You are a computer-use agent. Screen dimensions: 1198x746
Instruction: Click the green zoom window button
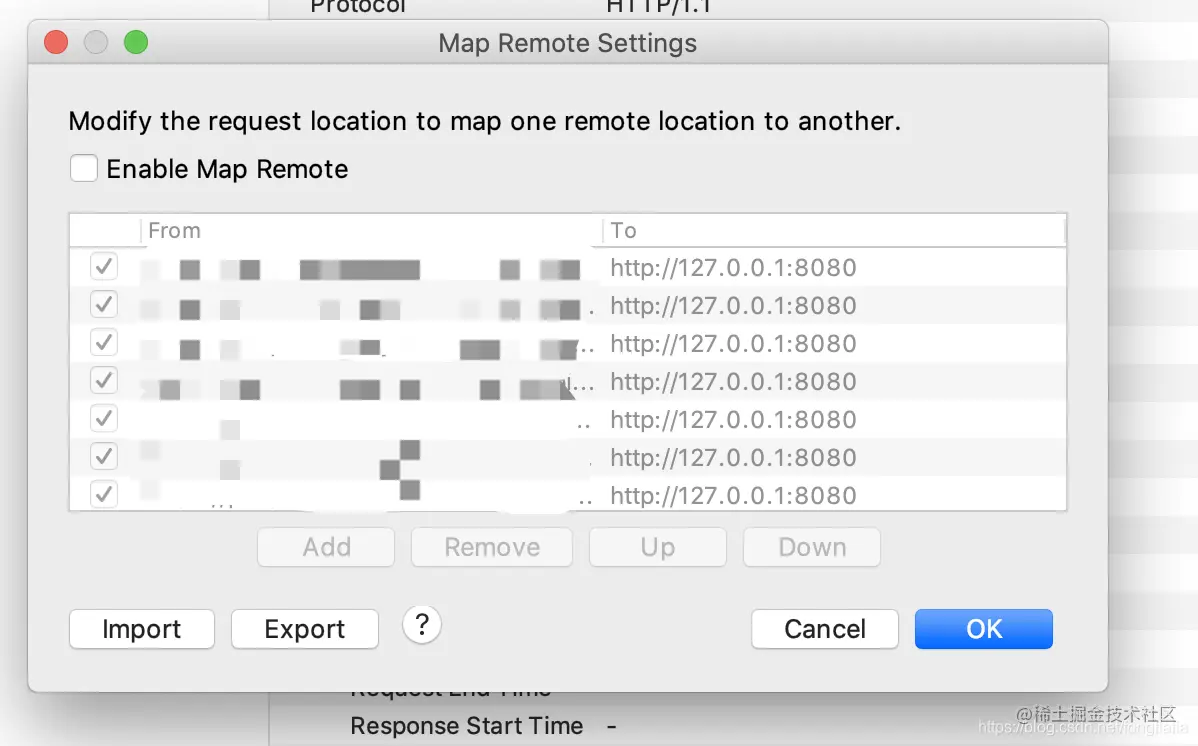136,42
